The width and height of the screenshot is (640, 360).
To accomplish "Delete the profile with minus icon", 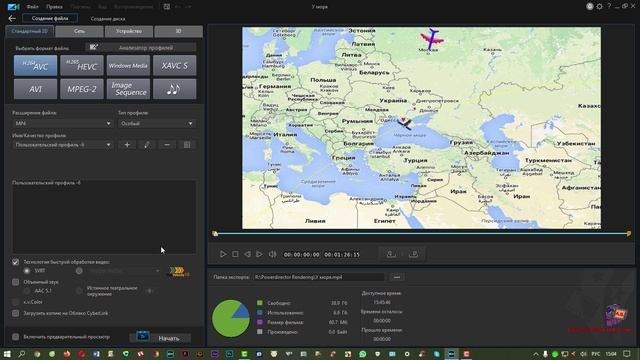I will [167, 145].
